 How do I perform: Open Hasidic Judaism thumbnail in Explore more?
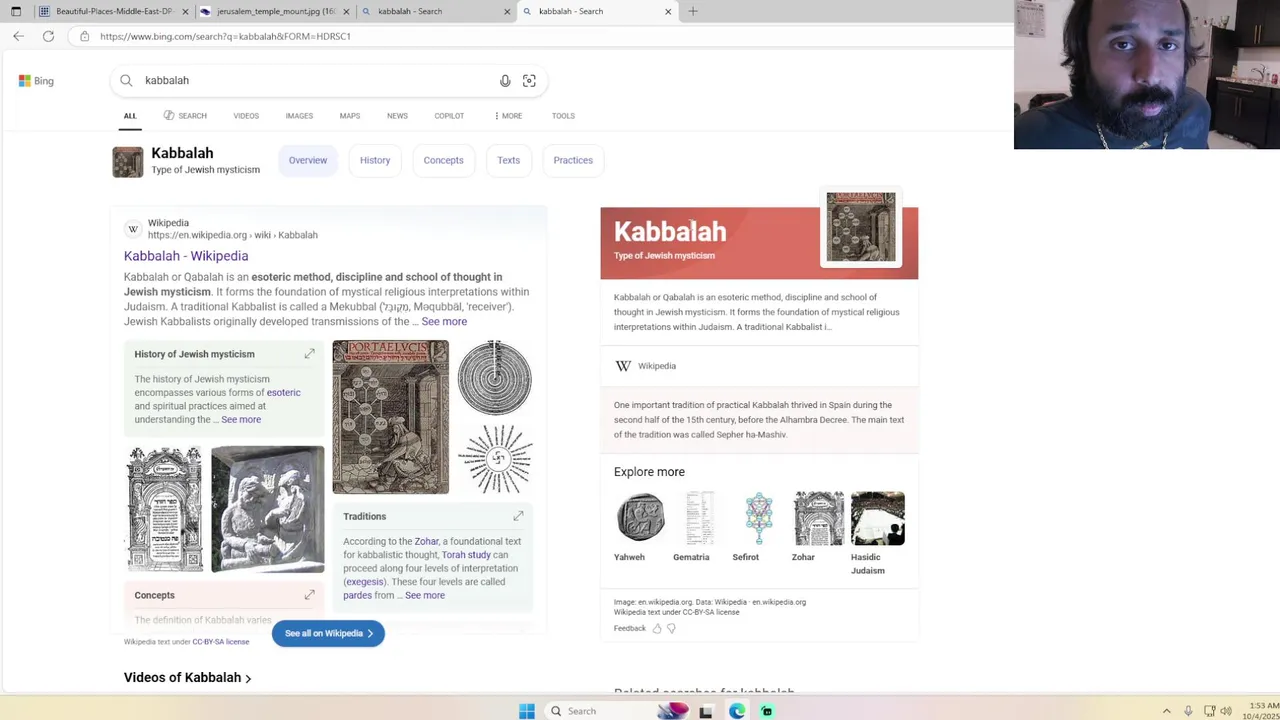[878, 518]
